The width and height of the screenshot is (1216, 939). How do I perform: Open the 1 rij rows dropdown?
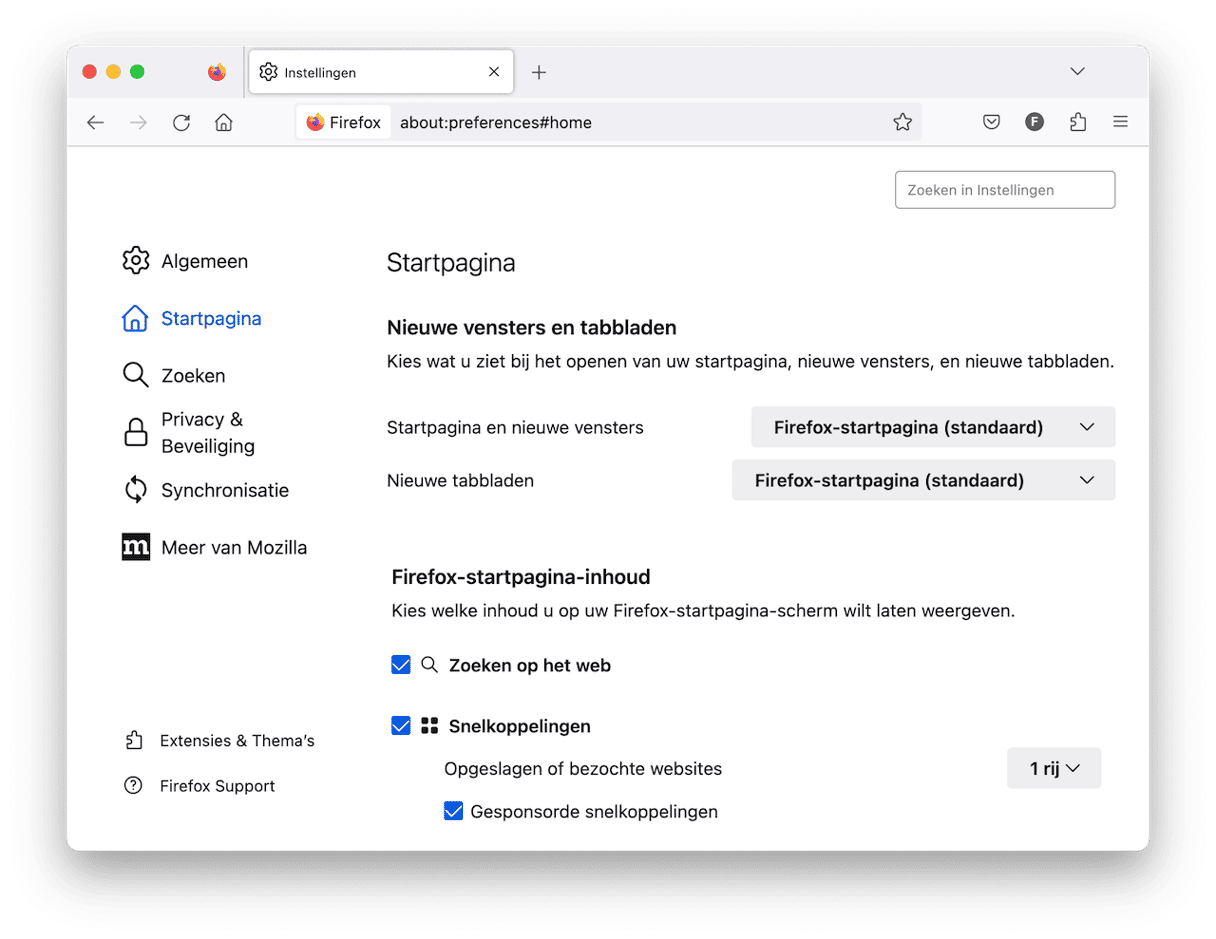1054,768
